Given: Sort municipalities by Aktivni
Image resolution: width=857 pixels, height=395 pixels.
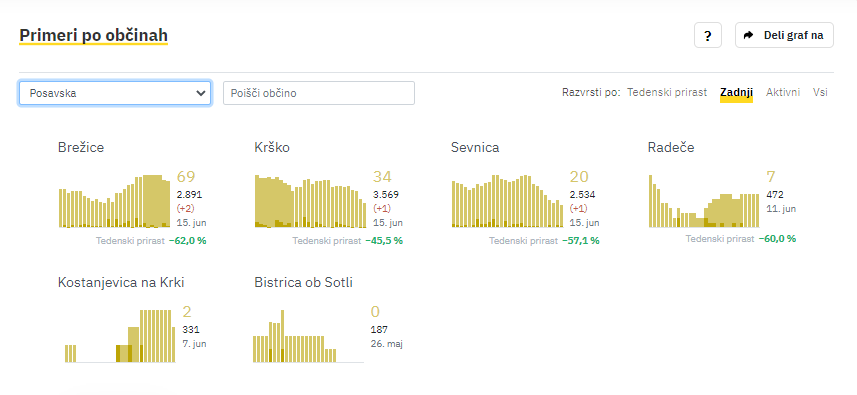Looking at the screenshot, I should (783, 92).
